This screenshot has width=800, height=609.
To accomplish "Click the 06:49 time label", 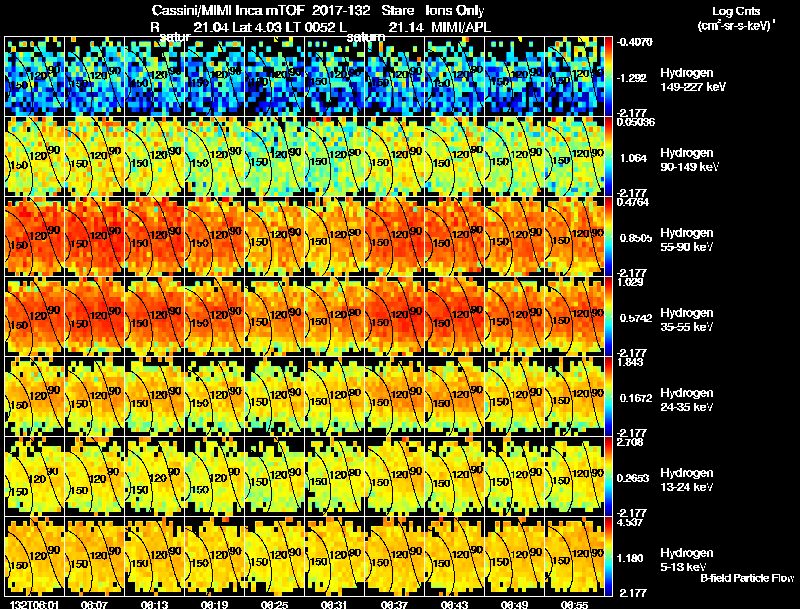I will point(514,604).
